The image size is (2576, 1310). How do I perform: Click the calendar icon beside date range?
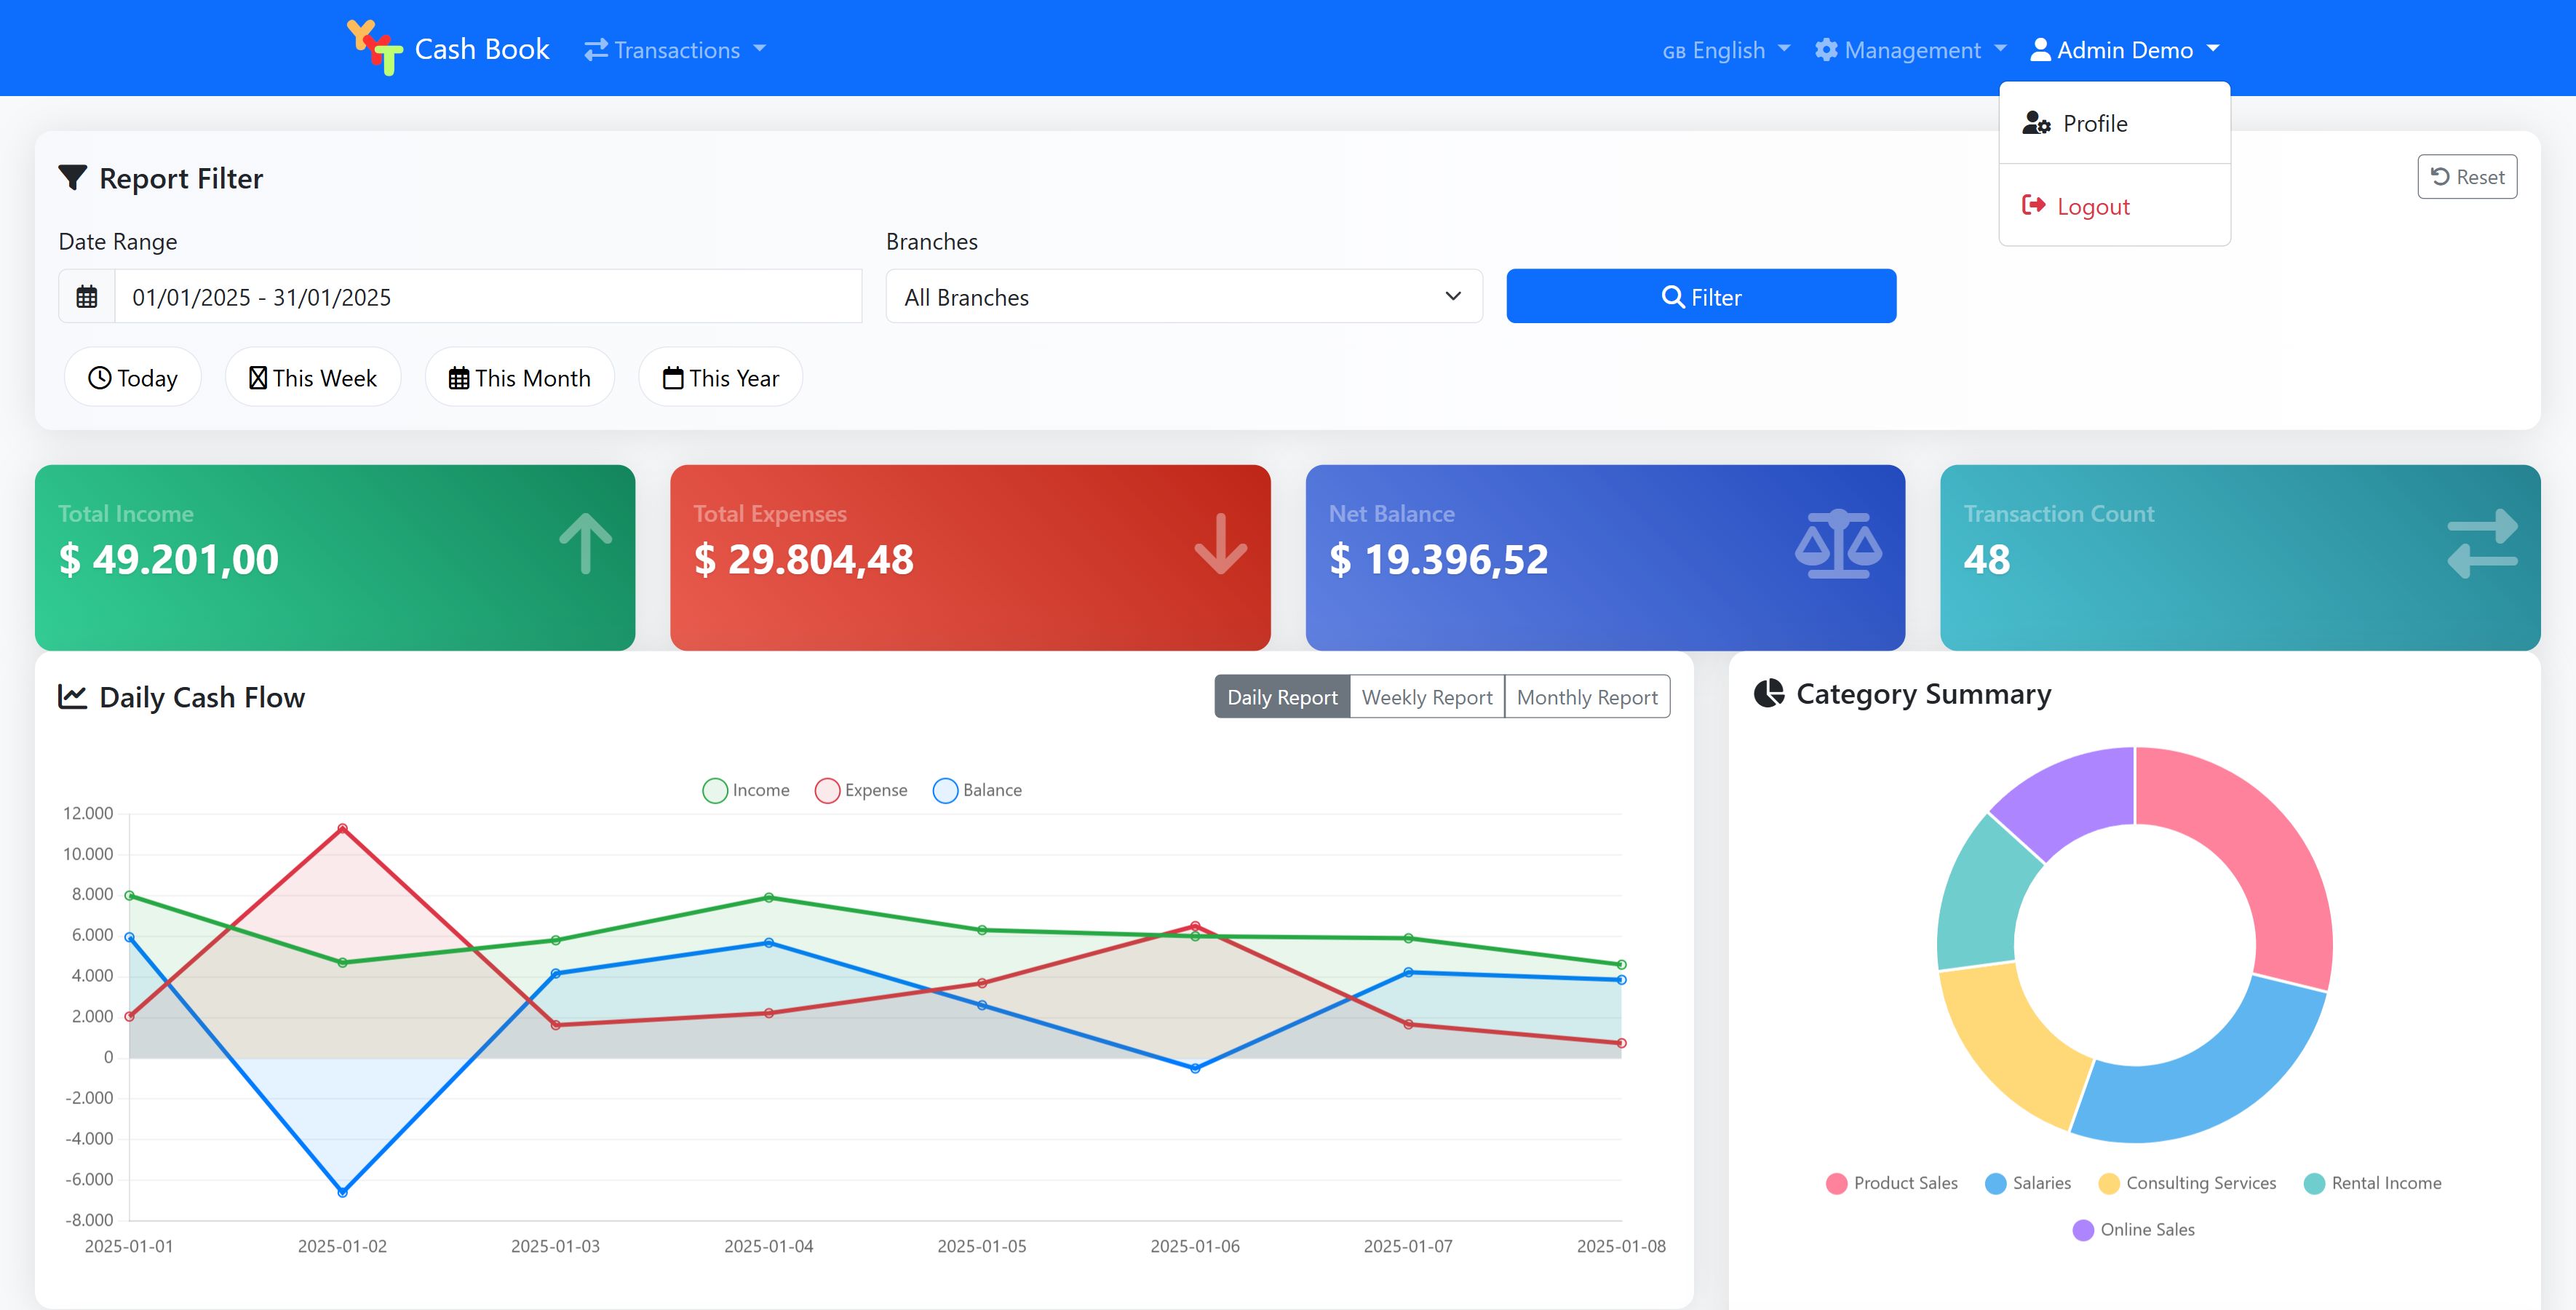tap(87, 297)
